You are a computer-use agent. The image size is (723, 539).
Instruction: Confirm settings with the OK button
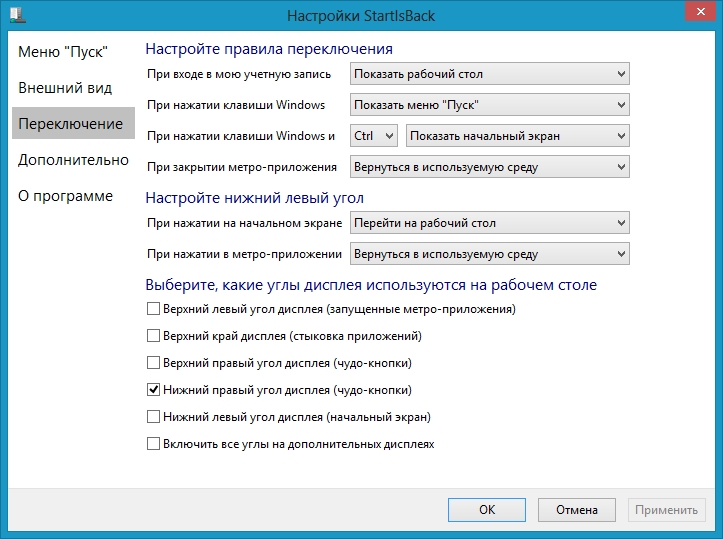pyautogui.click(x=486, y=509)
